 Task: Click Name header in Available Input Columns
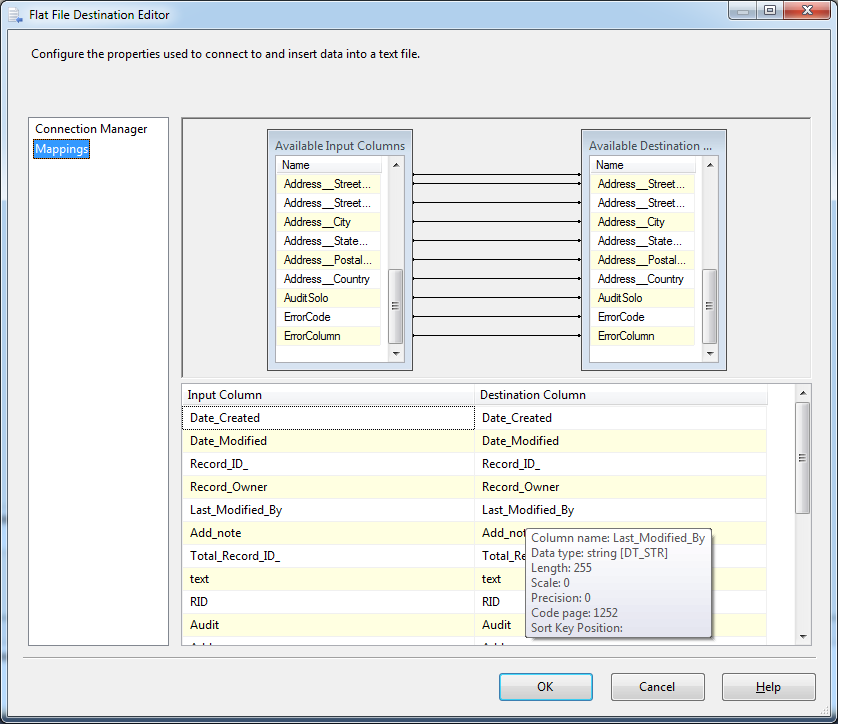coord(329,165)
